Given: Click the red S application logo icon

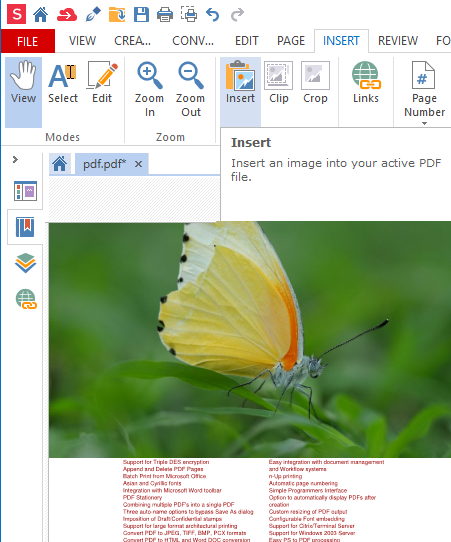Looking at the screenshot, I should click(17, 15).
